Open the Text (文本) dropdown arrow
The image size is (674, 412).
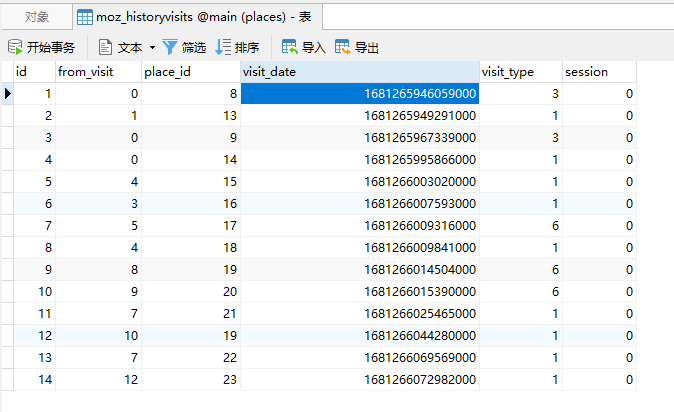click(x=152, y=47)
